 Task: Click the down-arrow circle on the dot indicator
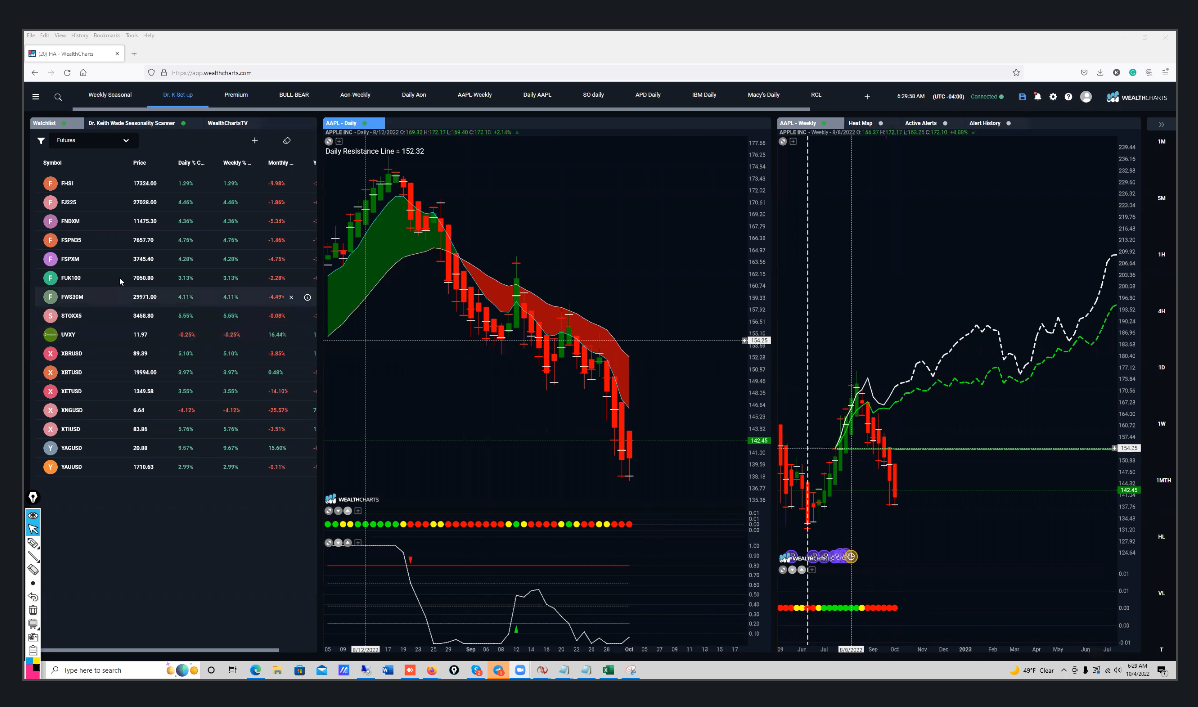coord(338,511)
